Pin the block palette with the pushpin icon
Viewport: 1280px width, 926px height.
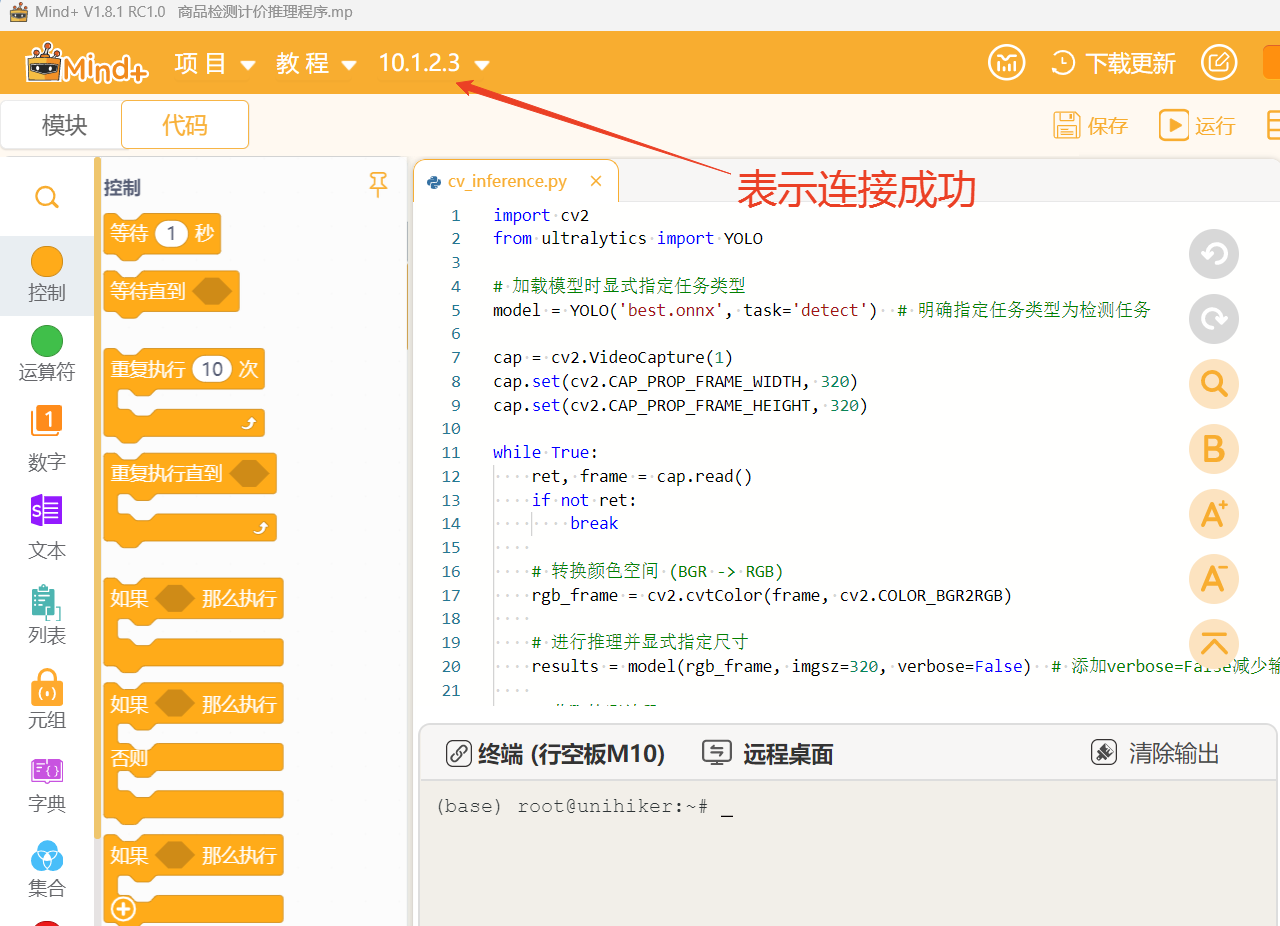[378, 185]
